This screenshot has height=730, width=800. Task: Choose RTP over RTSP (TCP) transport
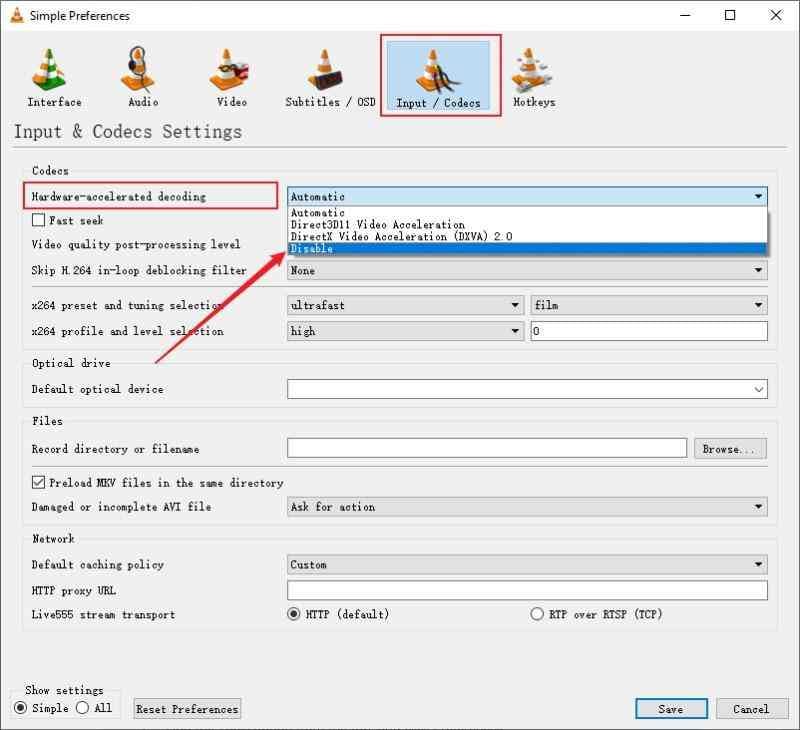click(537, 614)
